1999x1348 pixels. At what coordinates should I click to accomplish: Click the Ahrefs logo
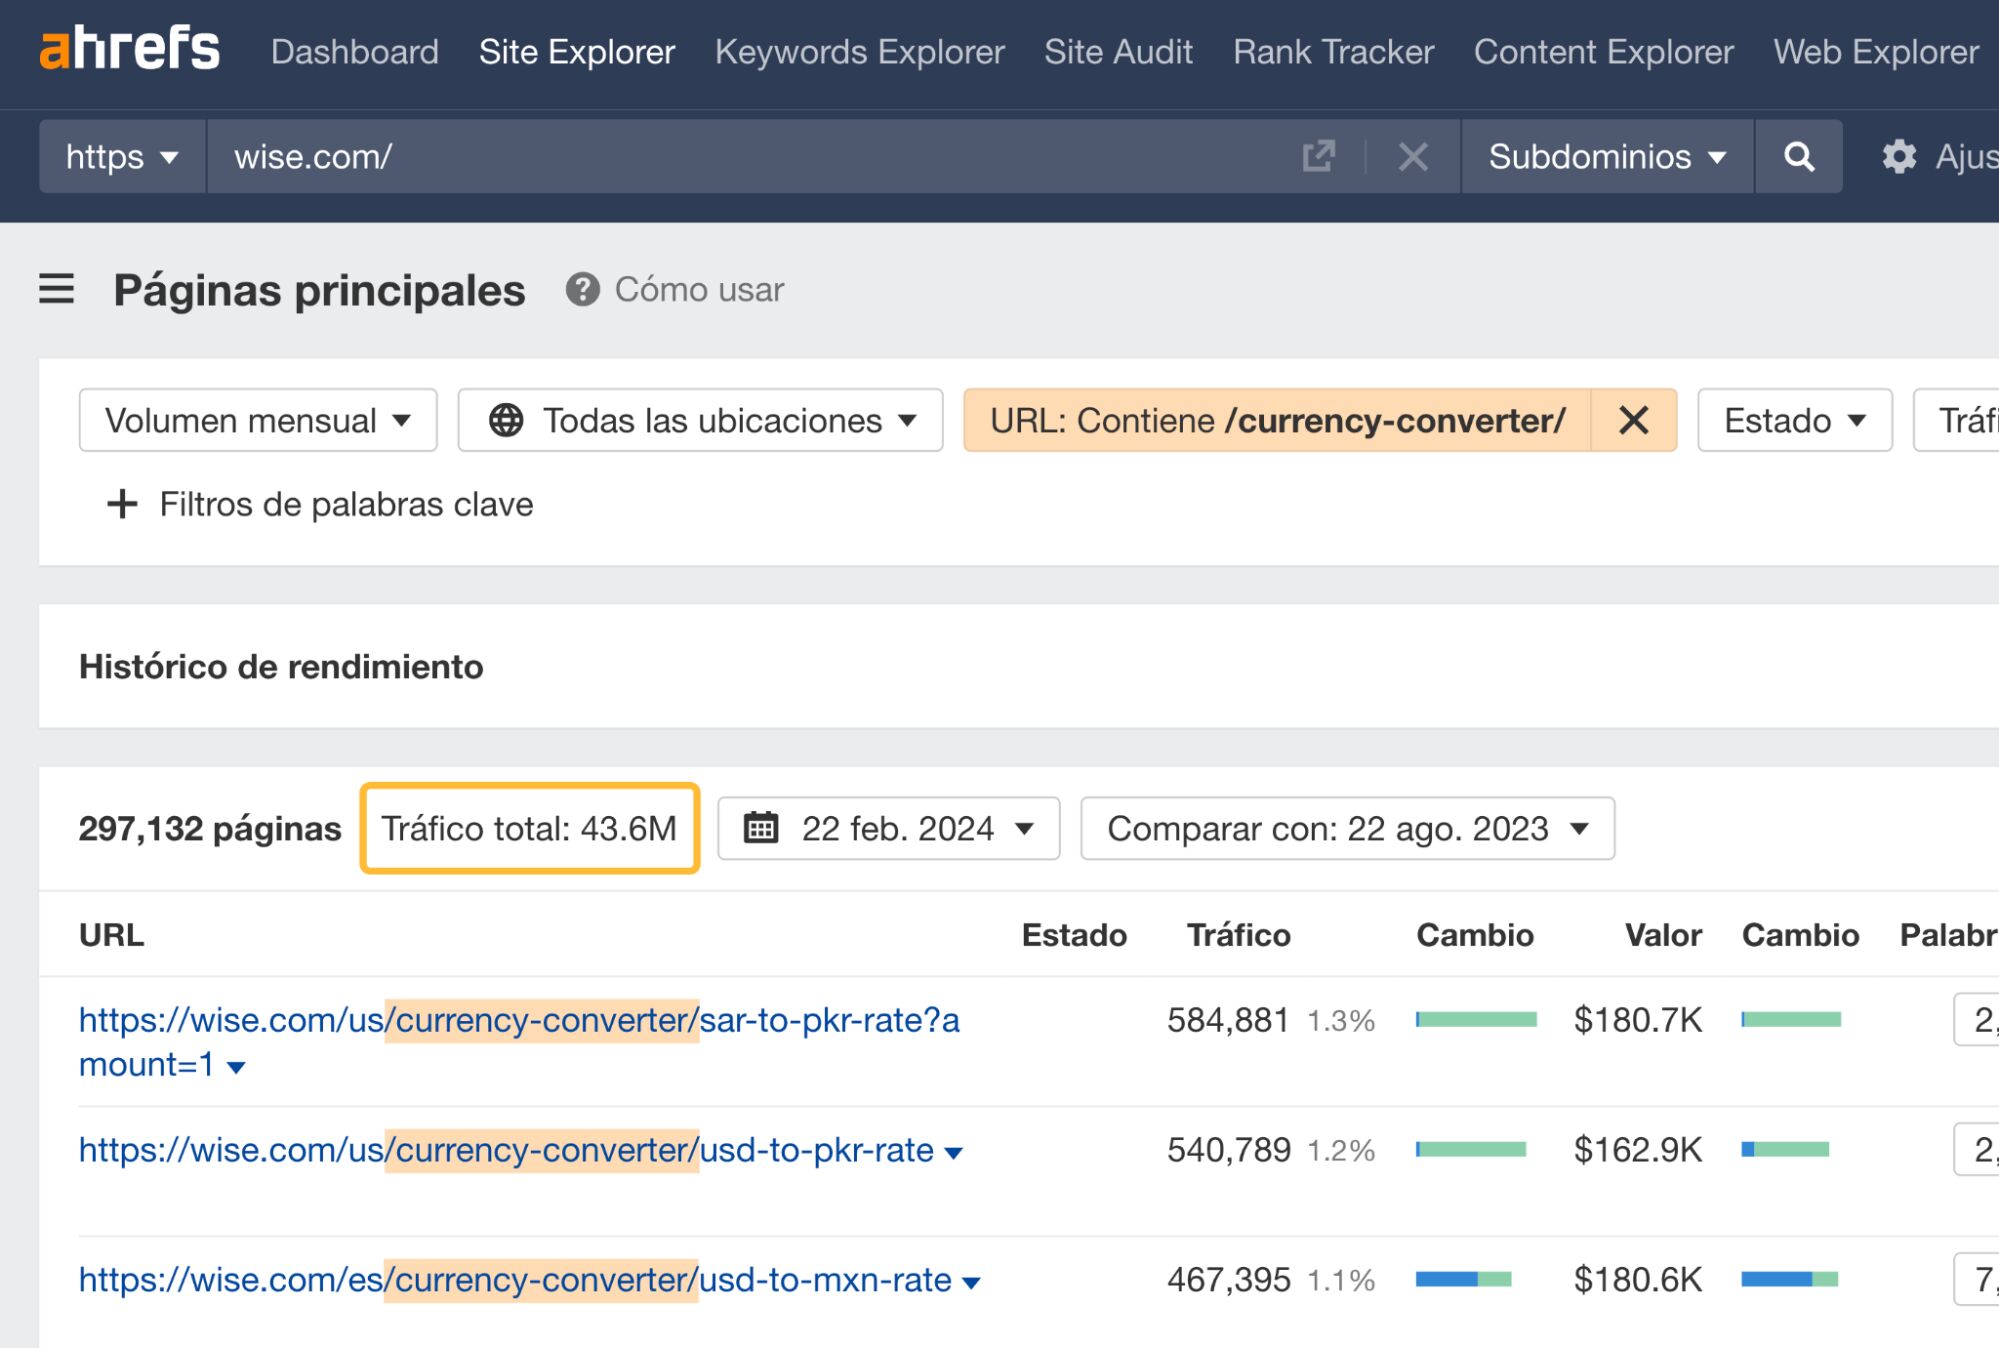point(129,49)
